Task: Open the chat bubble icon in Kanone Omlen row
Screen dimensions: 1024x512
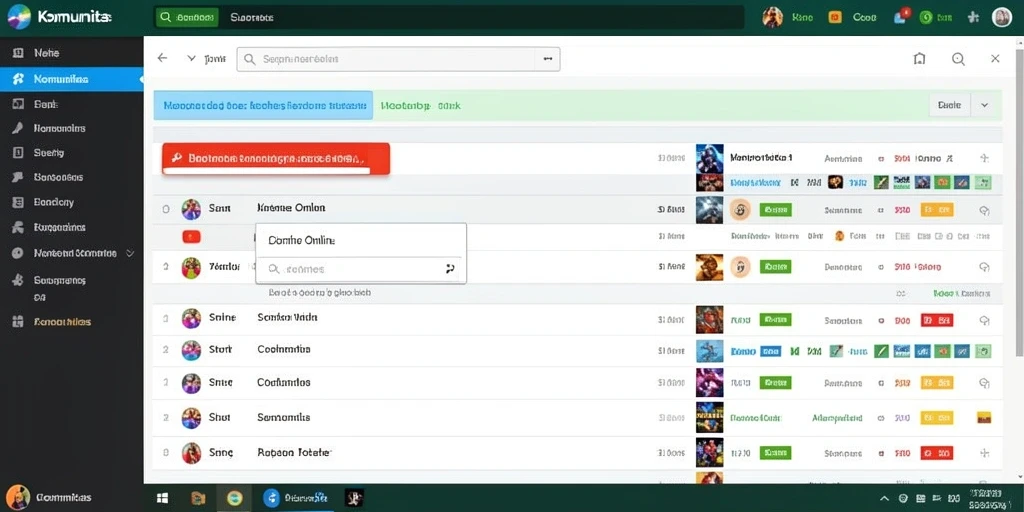Action: pyautogui.click(x=985, y=210)
